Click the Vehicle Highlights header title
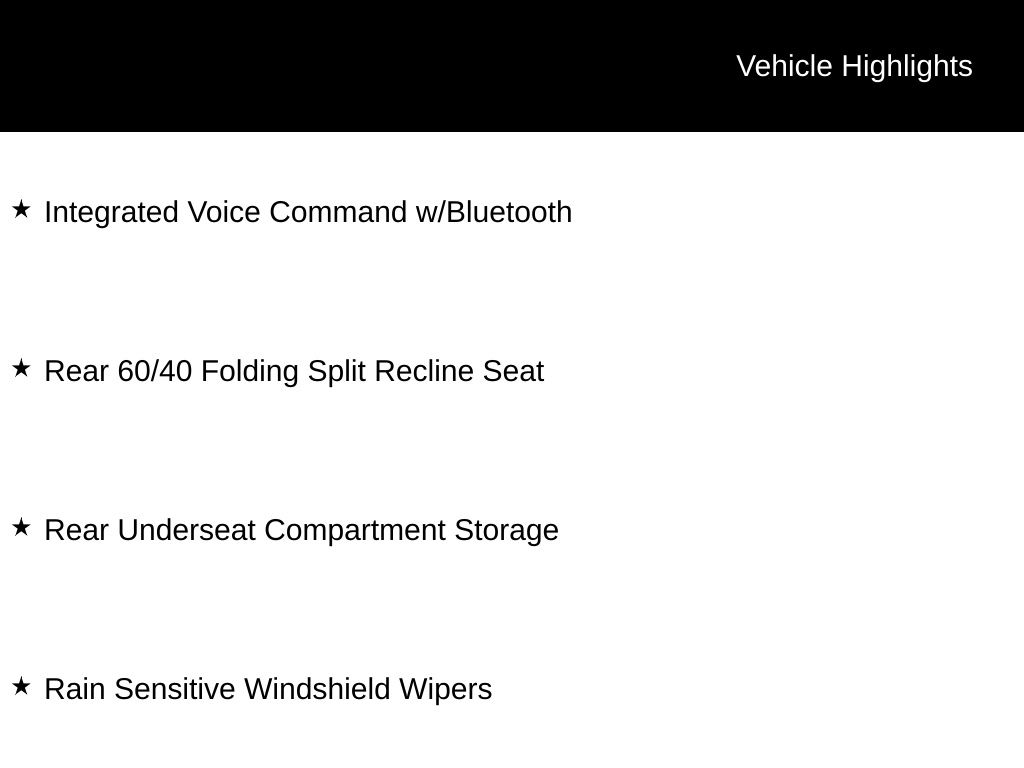 [854, 66]
